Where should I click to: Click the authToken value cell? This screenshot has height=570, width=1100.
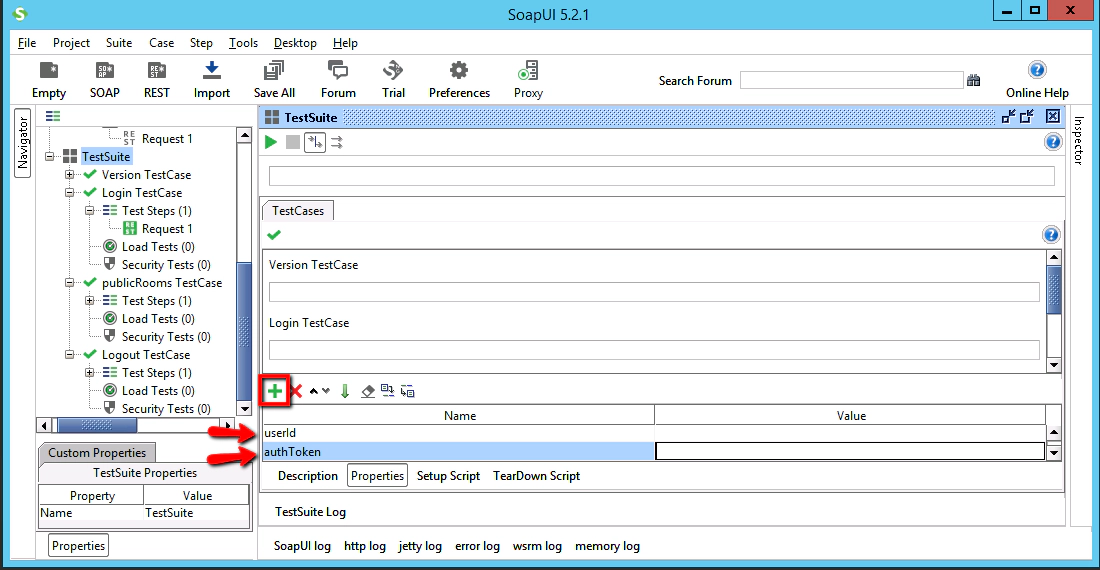850,452
